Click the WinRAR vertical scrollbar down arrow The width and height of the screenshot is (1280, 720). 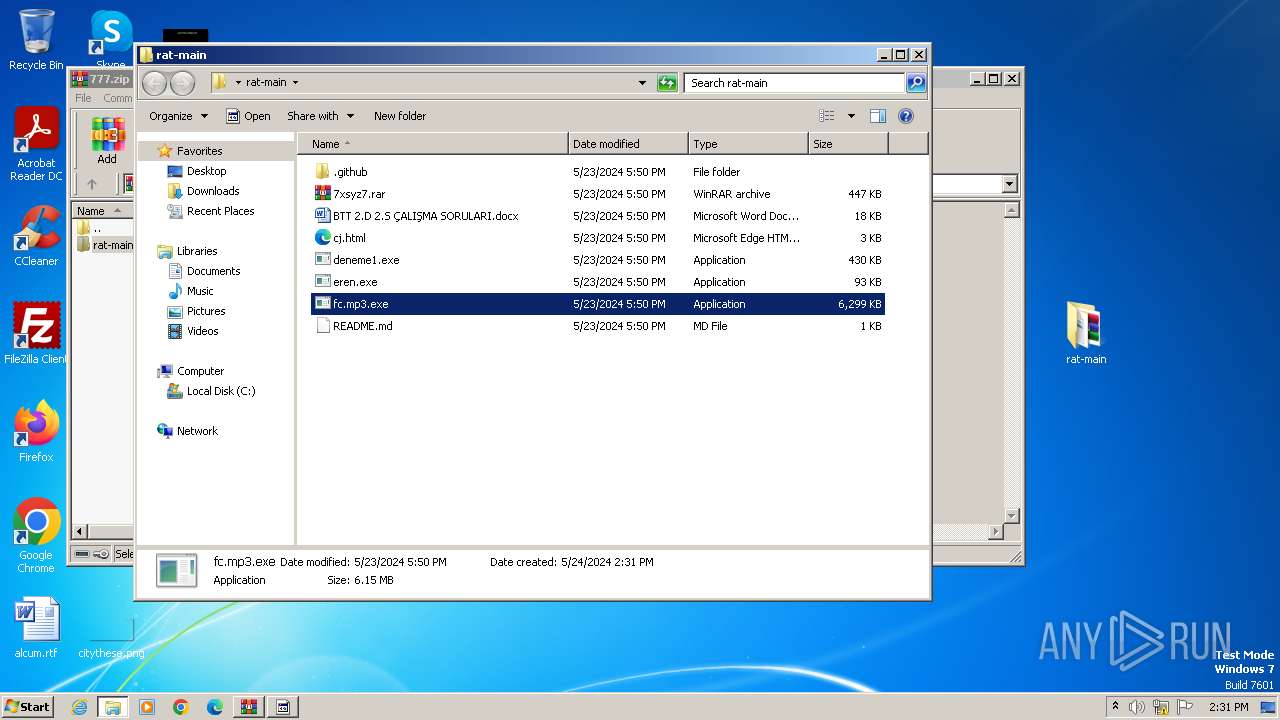[1011, 516]
